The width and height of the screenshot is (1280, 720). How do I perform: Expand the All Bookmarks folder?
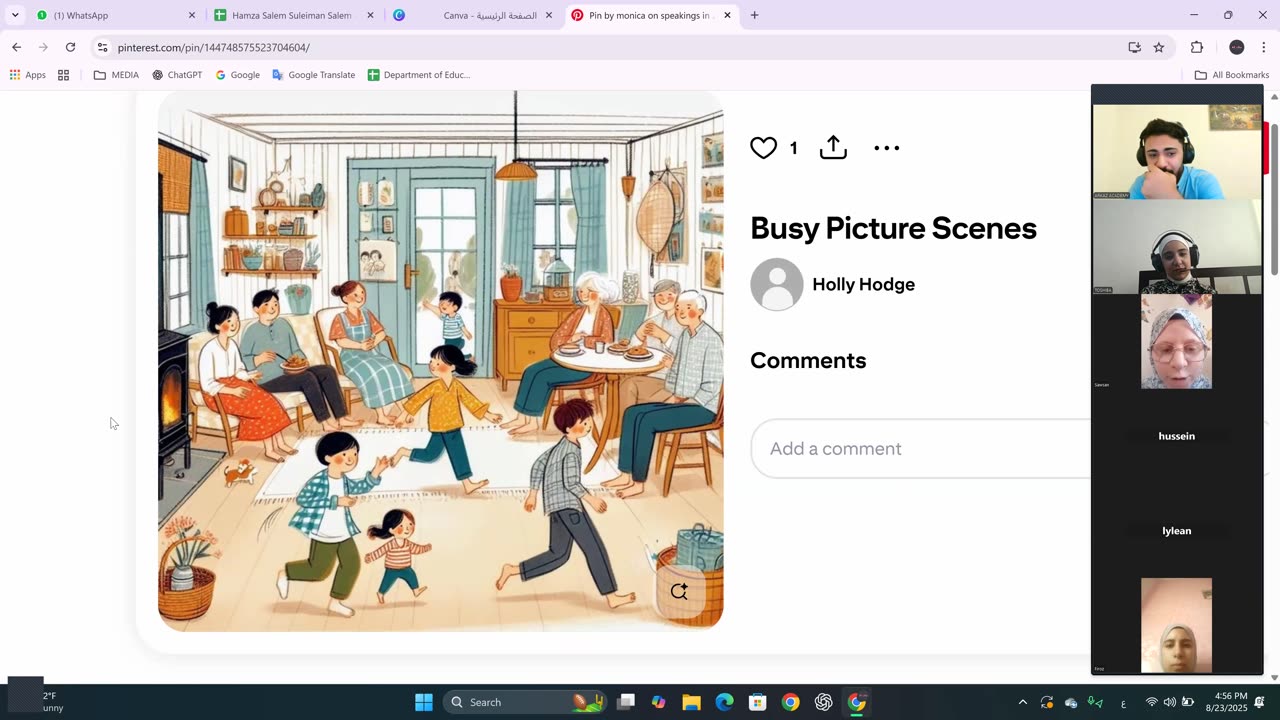tap(1231, 75)
